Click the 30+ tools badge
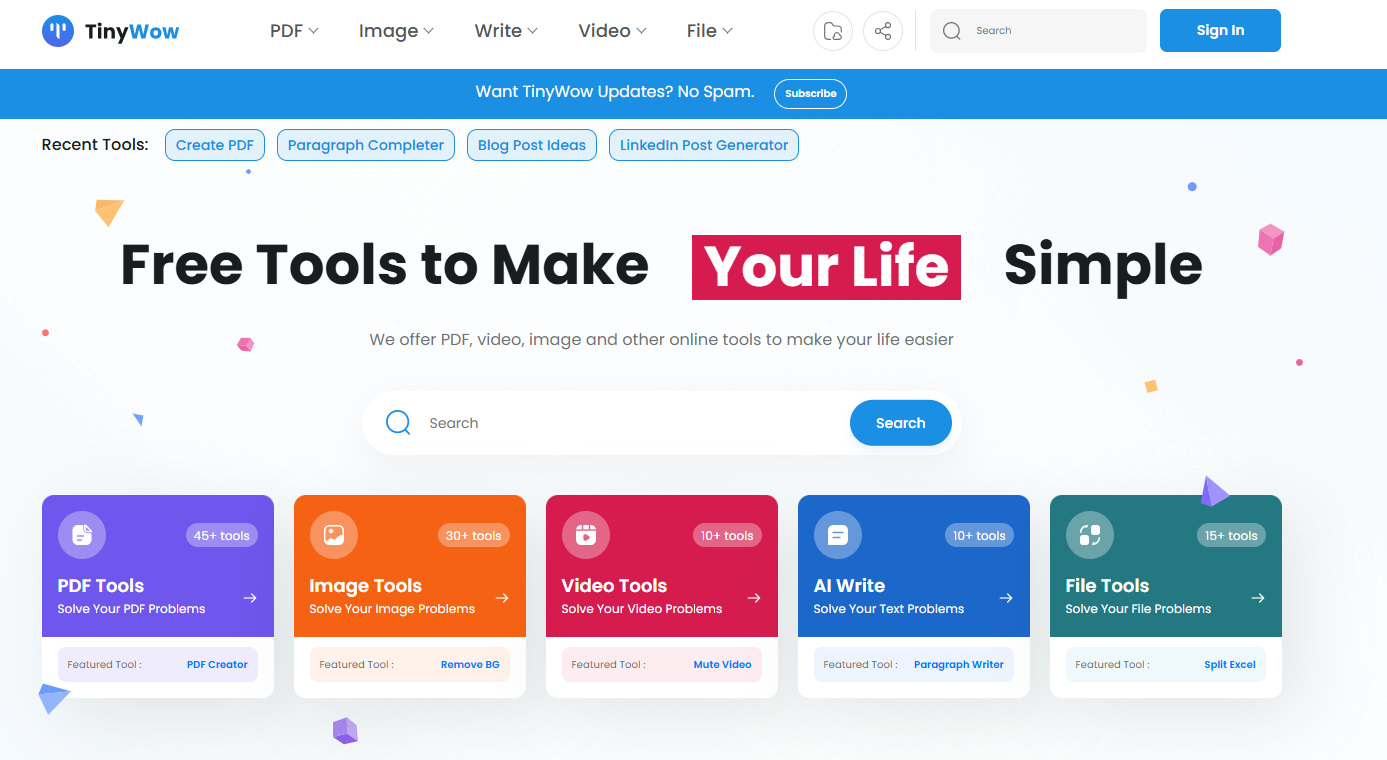This screenshot has width=1387, height=760. [x=474, y=536]
